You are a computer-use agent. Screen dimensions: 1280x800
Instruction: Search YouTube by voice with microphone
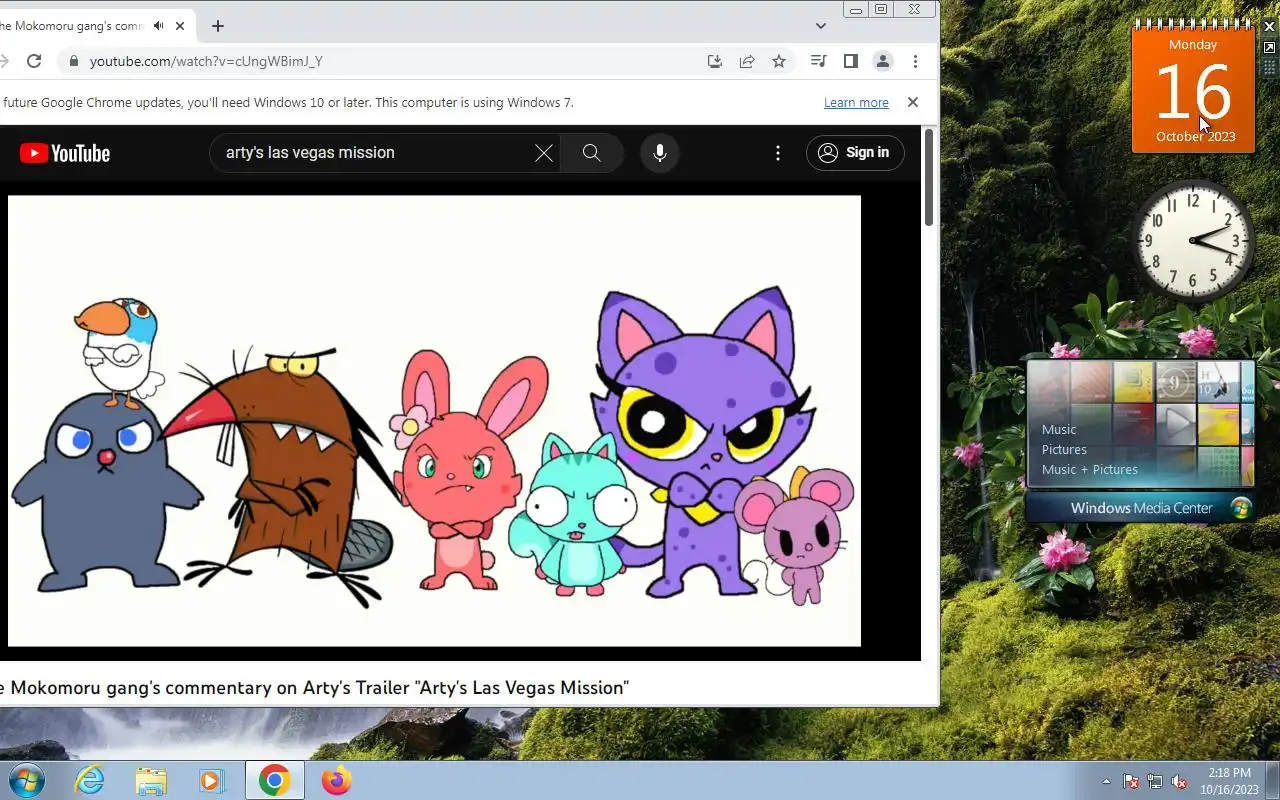tap(660, 153)
